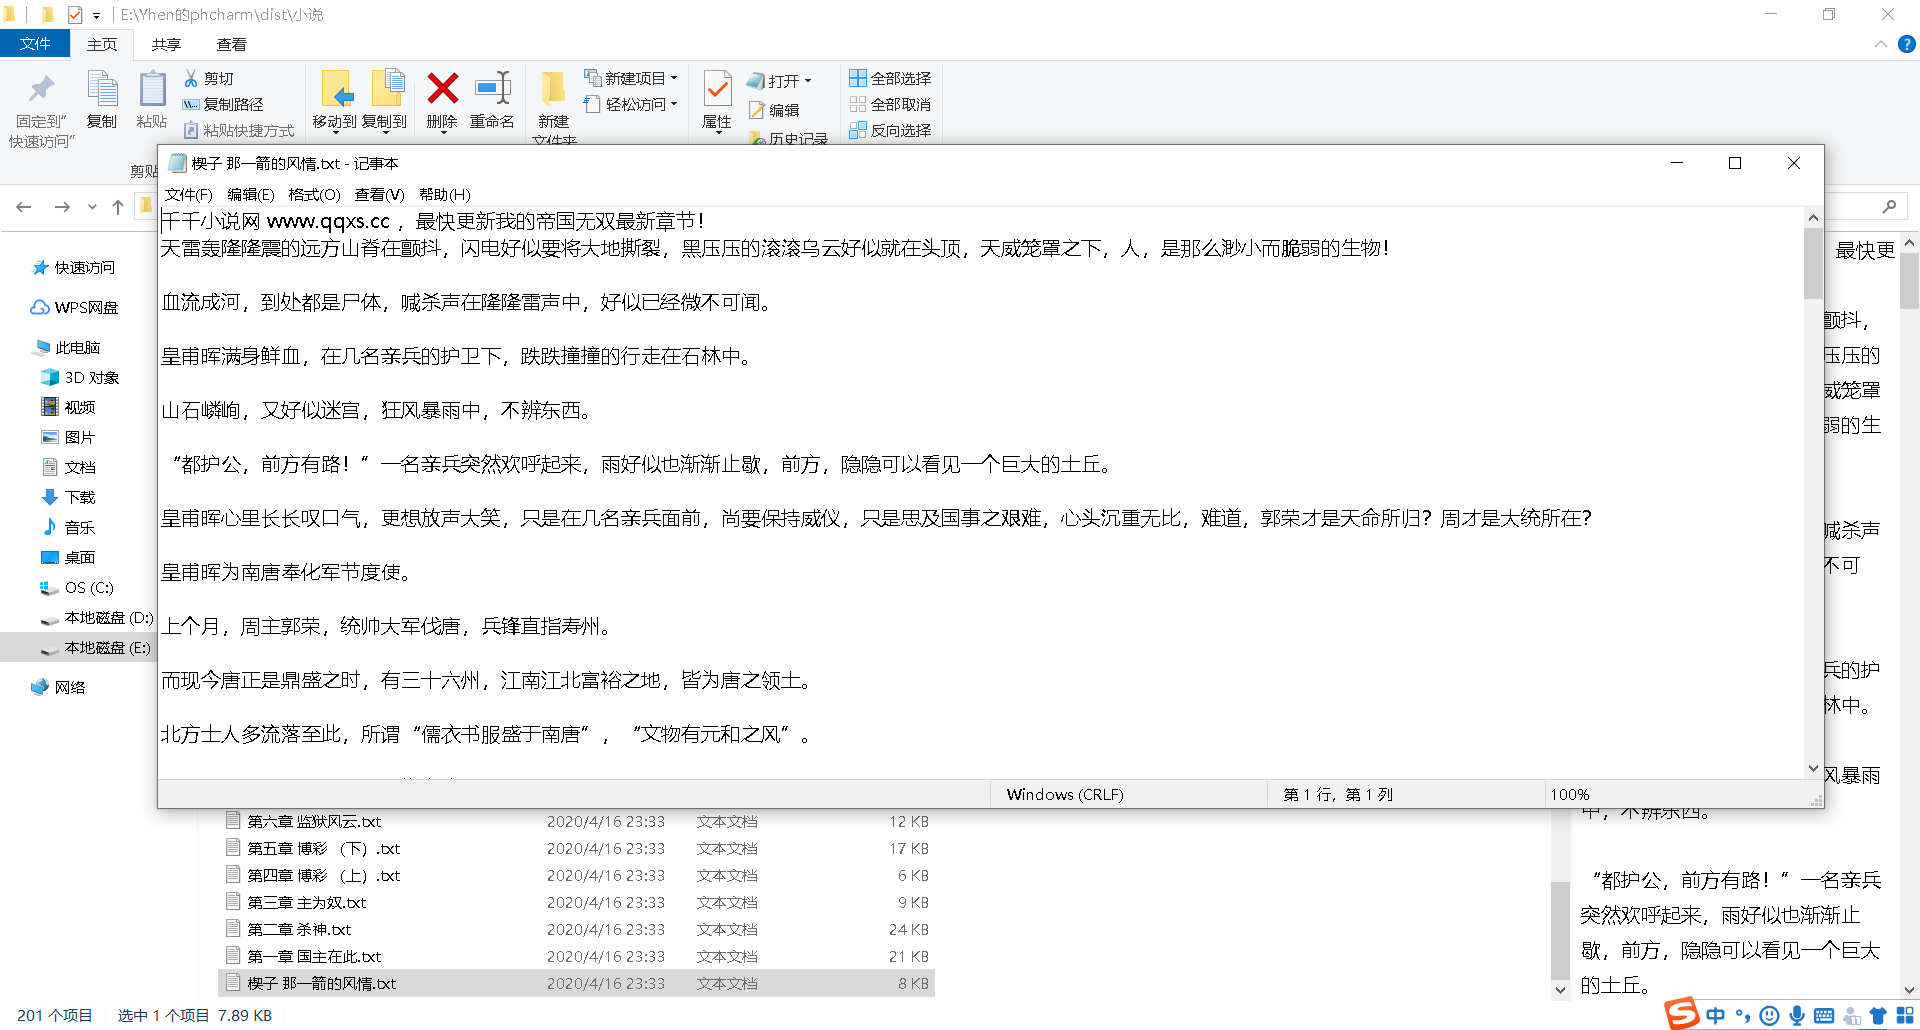Open Notepad Edit (编辑(E)) menu

point(250,194)
